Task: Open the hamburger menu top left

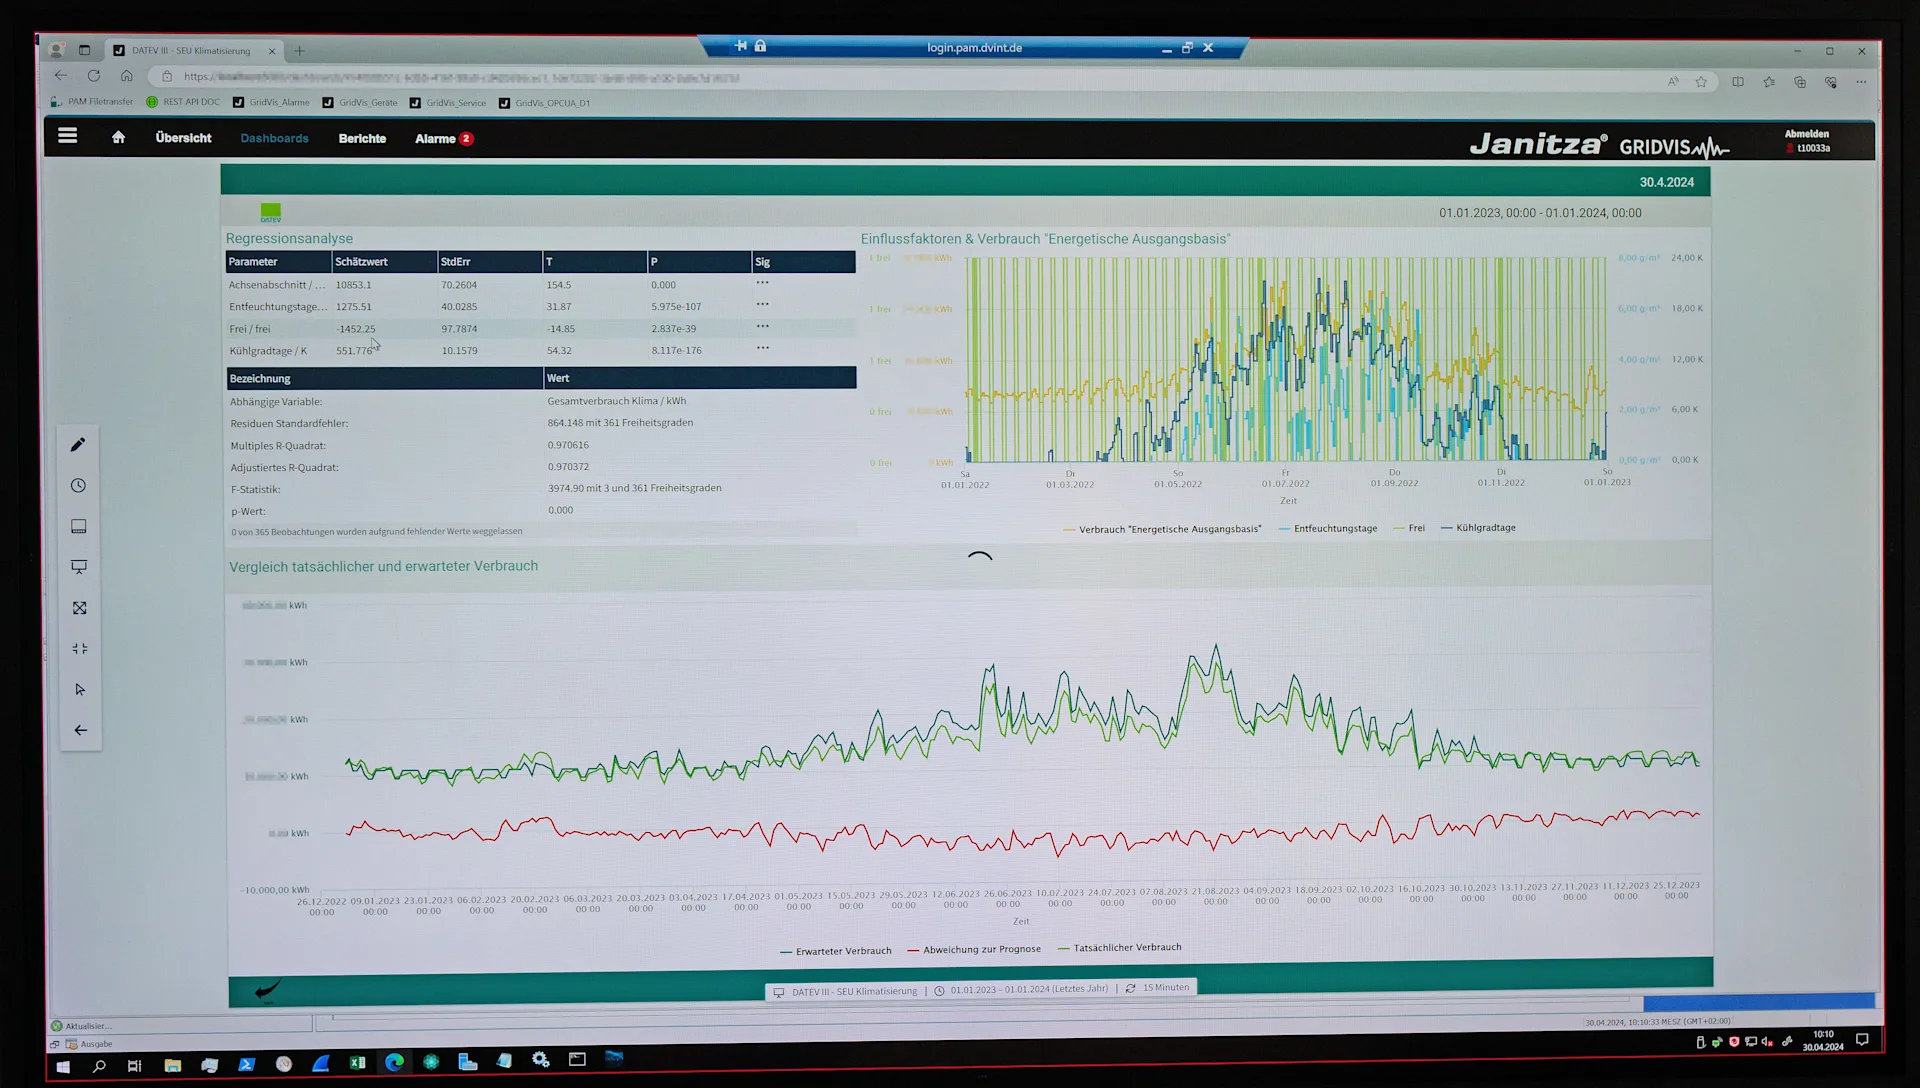Action: click(67, 136)
